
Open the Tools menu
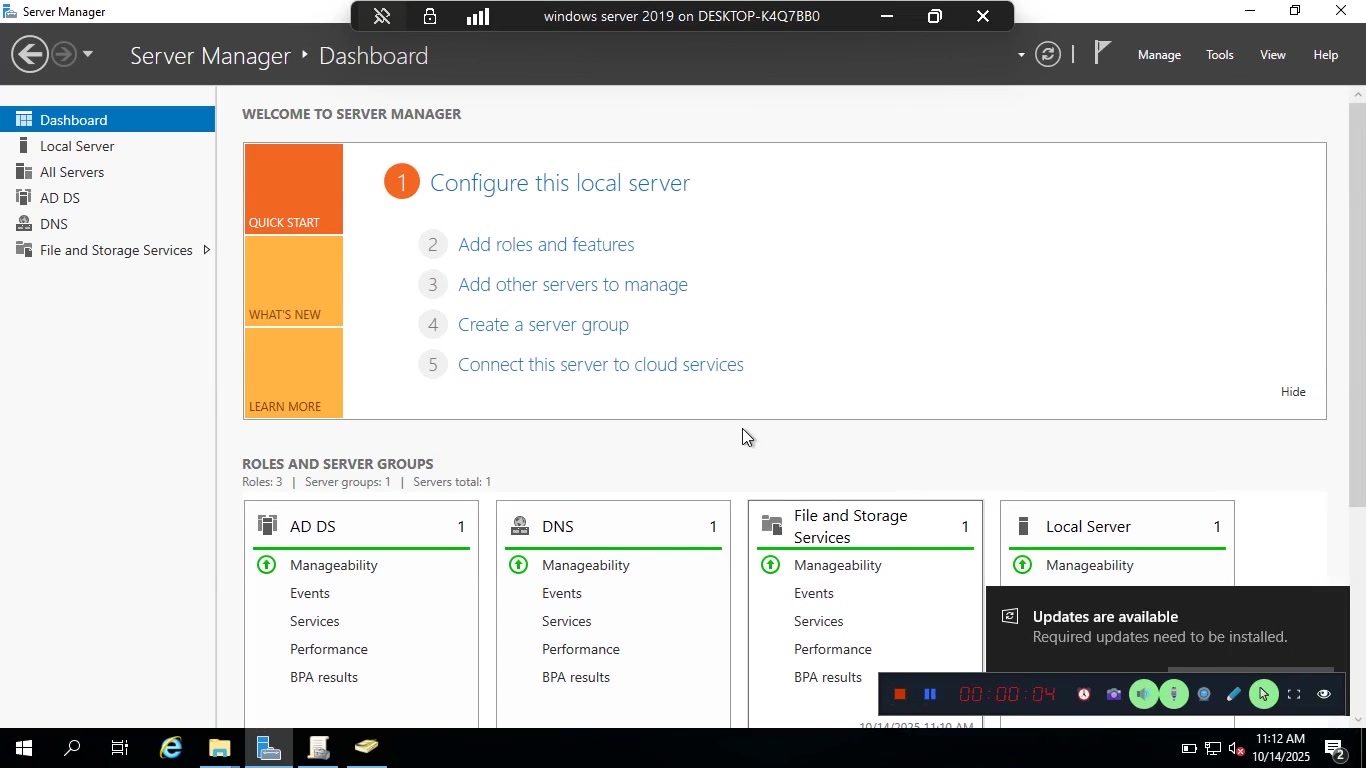click(x=1219, y=55)
